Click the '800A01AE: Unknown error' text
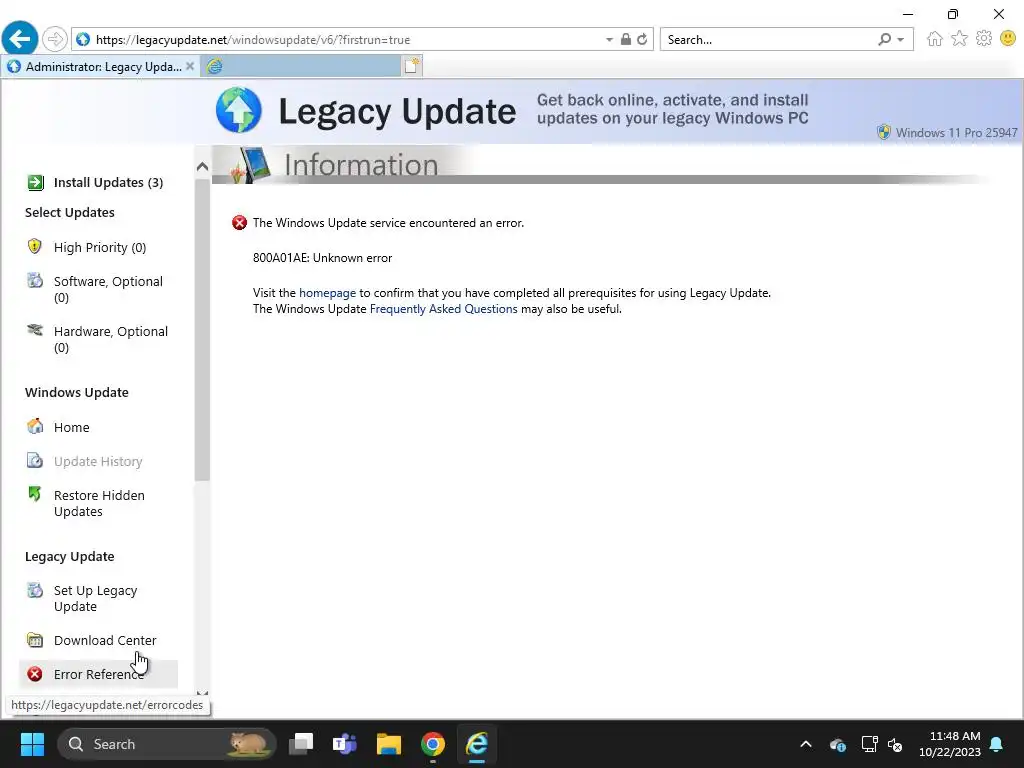The height and width of the screenshot is (768, 1024). point(323,258)
